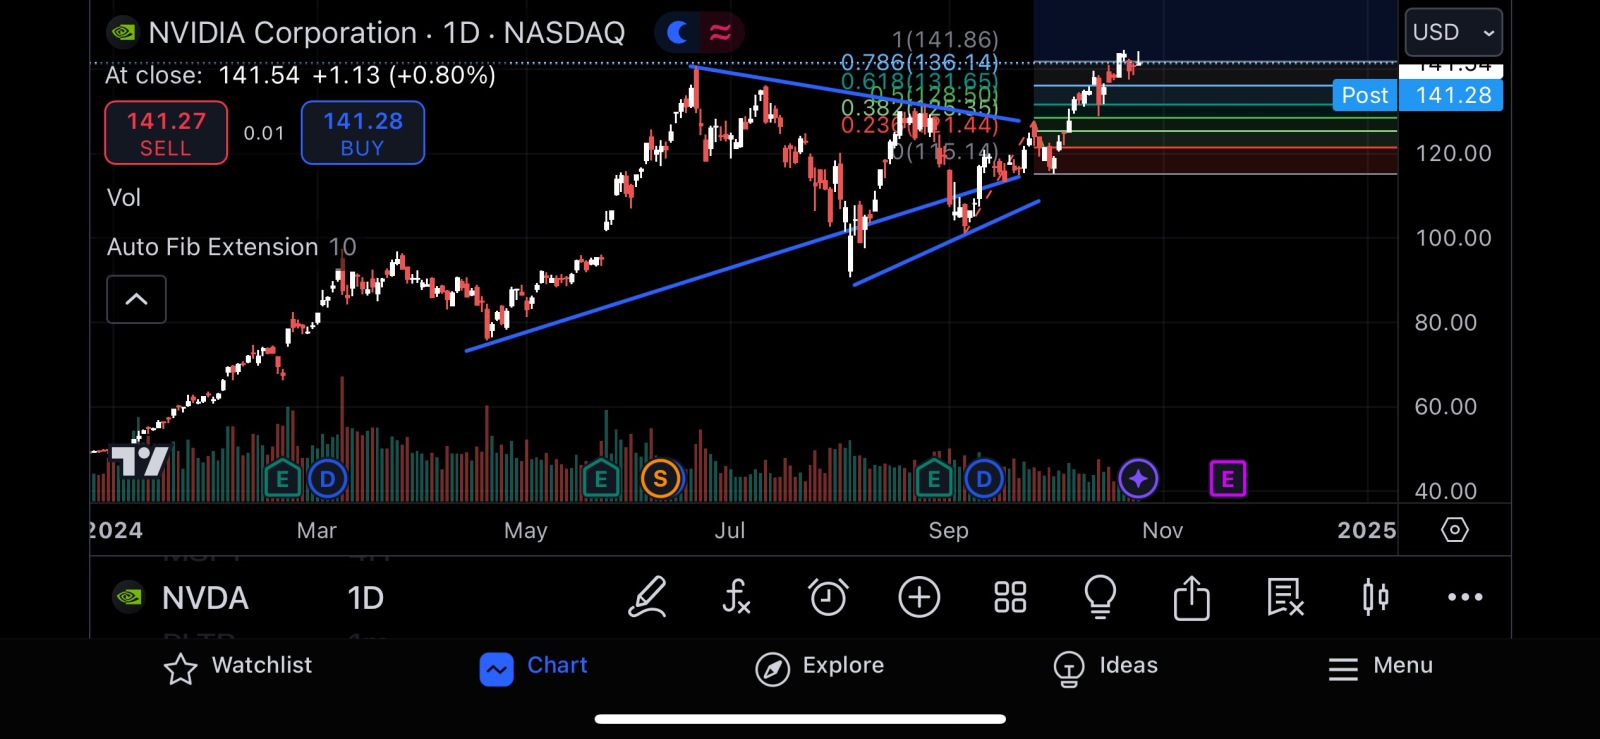This screenshot has width=1600, height=739.
Task: Tap the plus add-symbol icon
Action: click(919, 597)
